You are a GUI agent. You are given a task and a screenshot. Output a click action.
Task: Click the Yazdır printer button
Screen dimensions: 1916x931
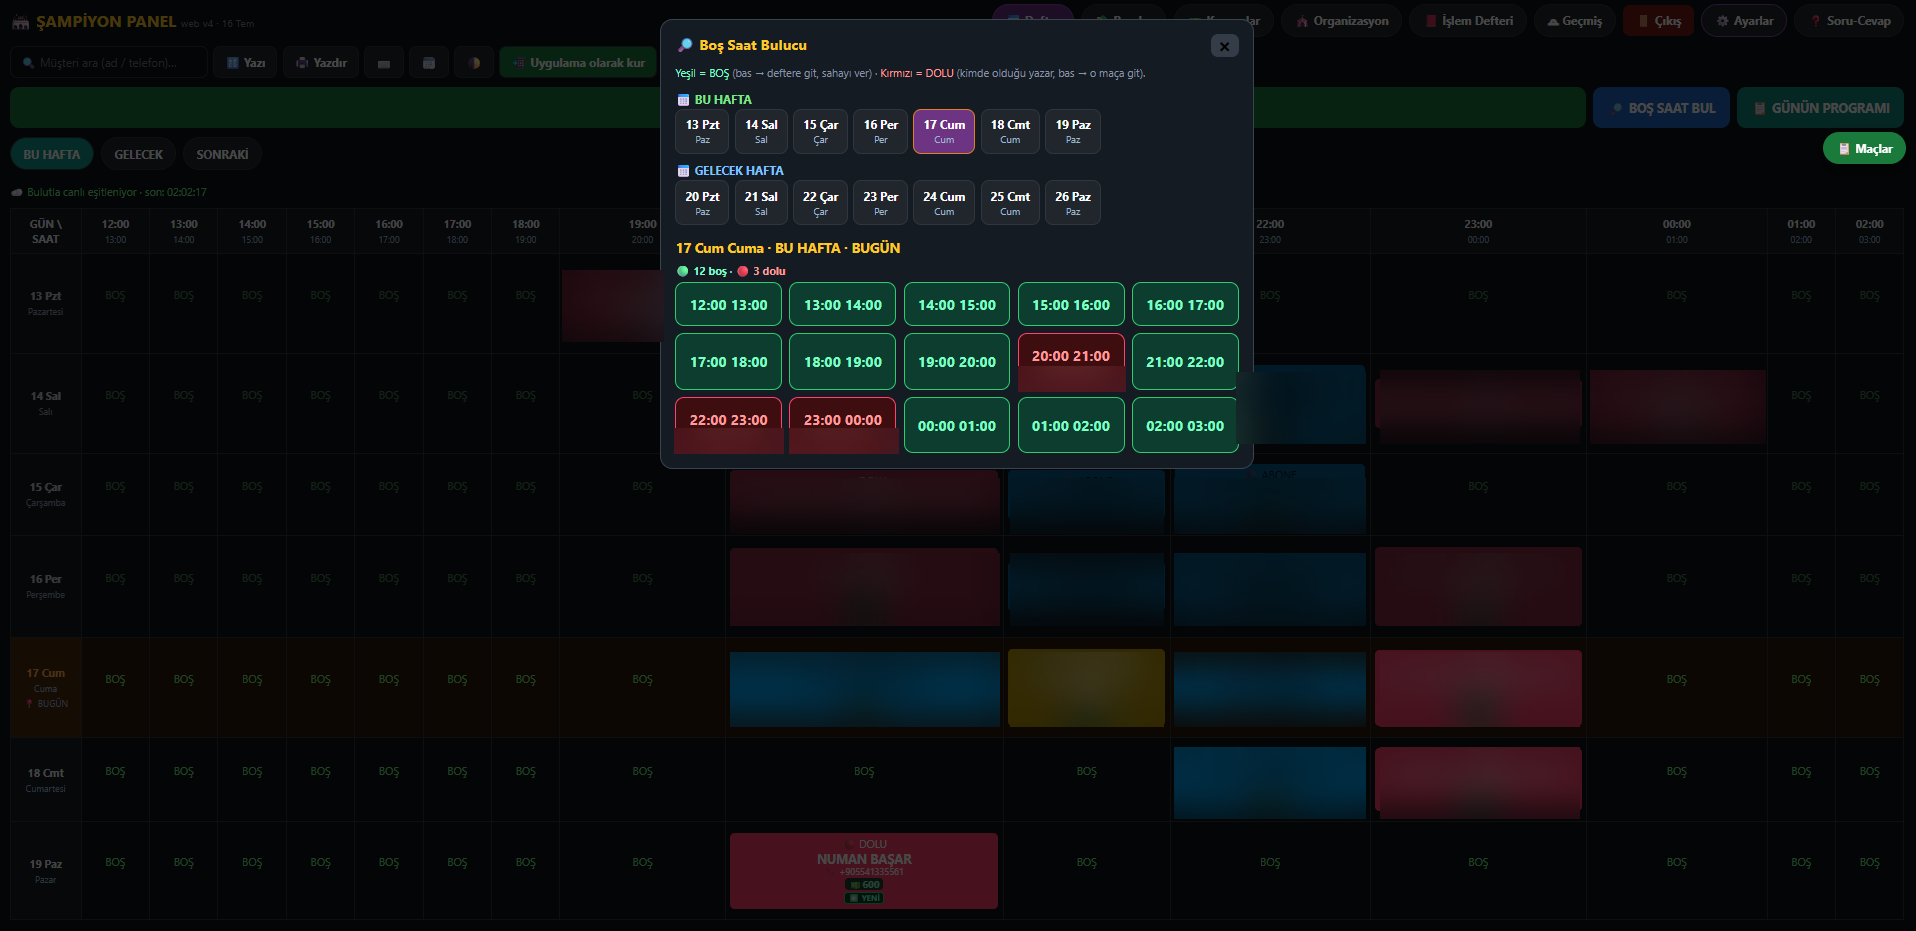pyautogui.click(x=321, y=63)
